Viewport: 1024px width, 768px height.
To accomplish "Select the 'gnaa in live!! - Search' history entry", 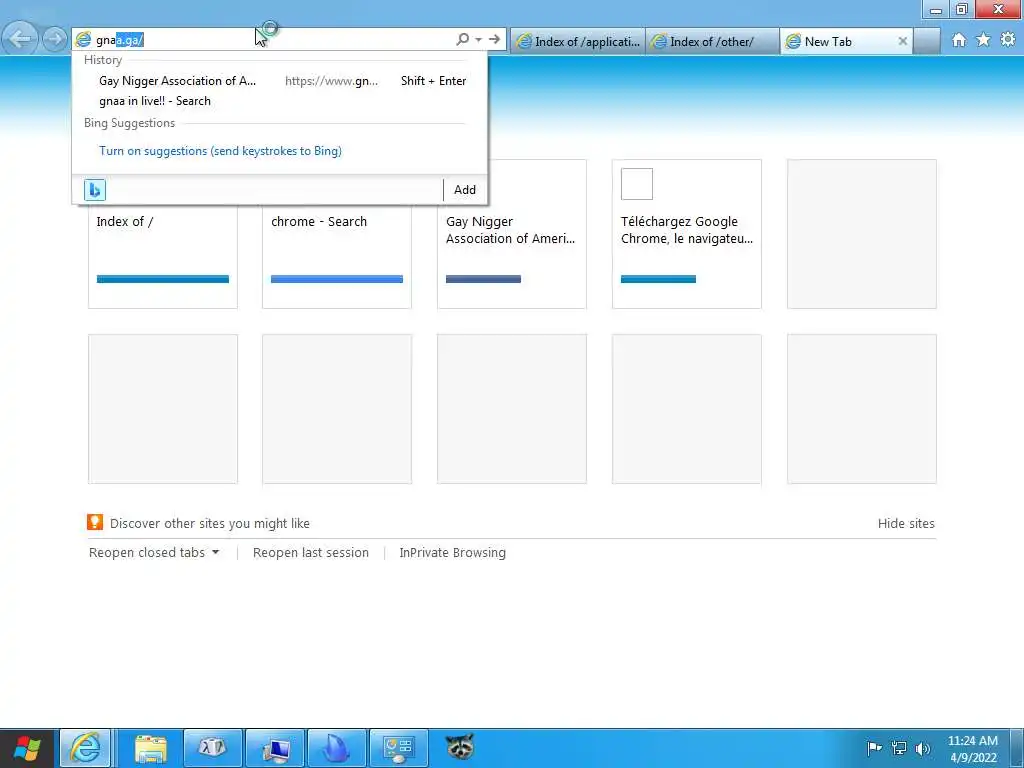I will pyautogui.click(x=155, y=101).
